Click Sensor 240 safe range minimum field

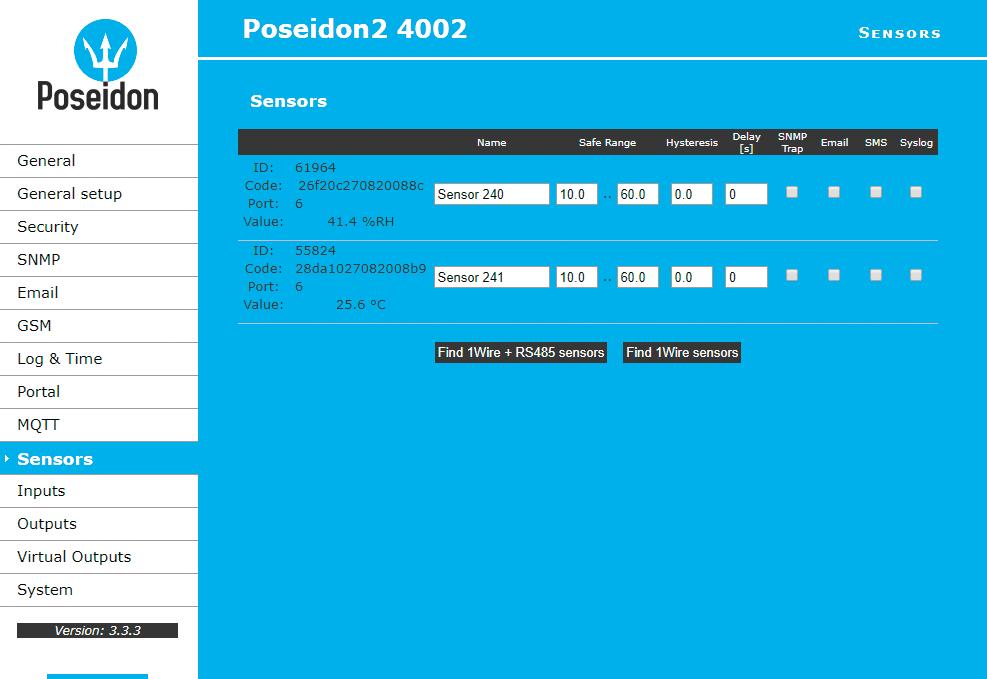click(577, 194)
